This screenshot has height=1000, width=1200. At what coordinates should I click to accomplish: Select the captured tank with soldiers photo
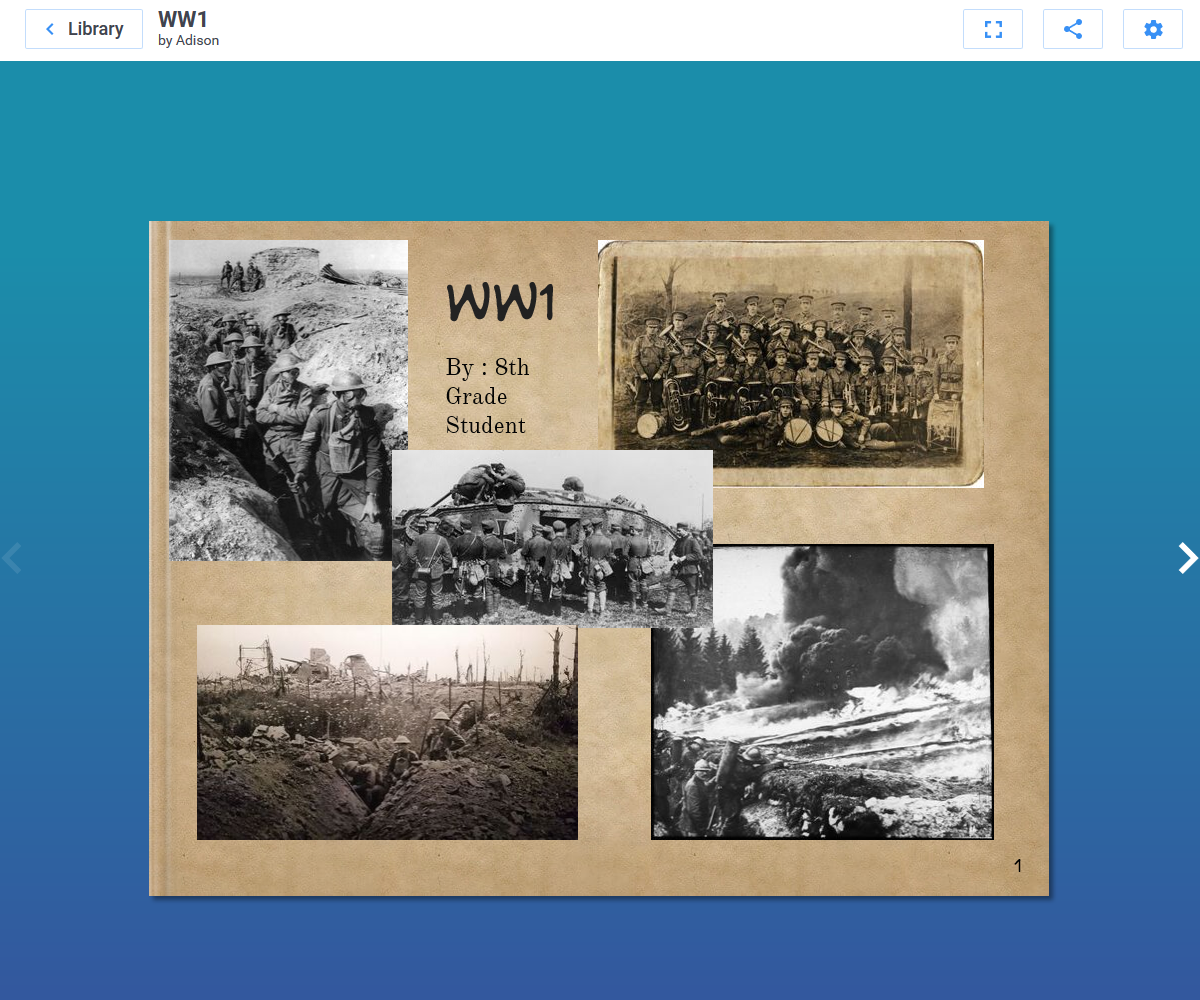pyautogui.click(x=552, y=537)
